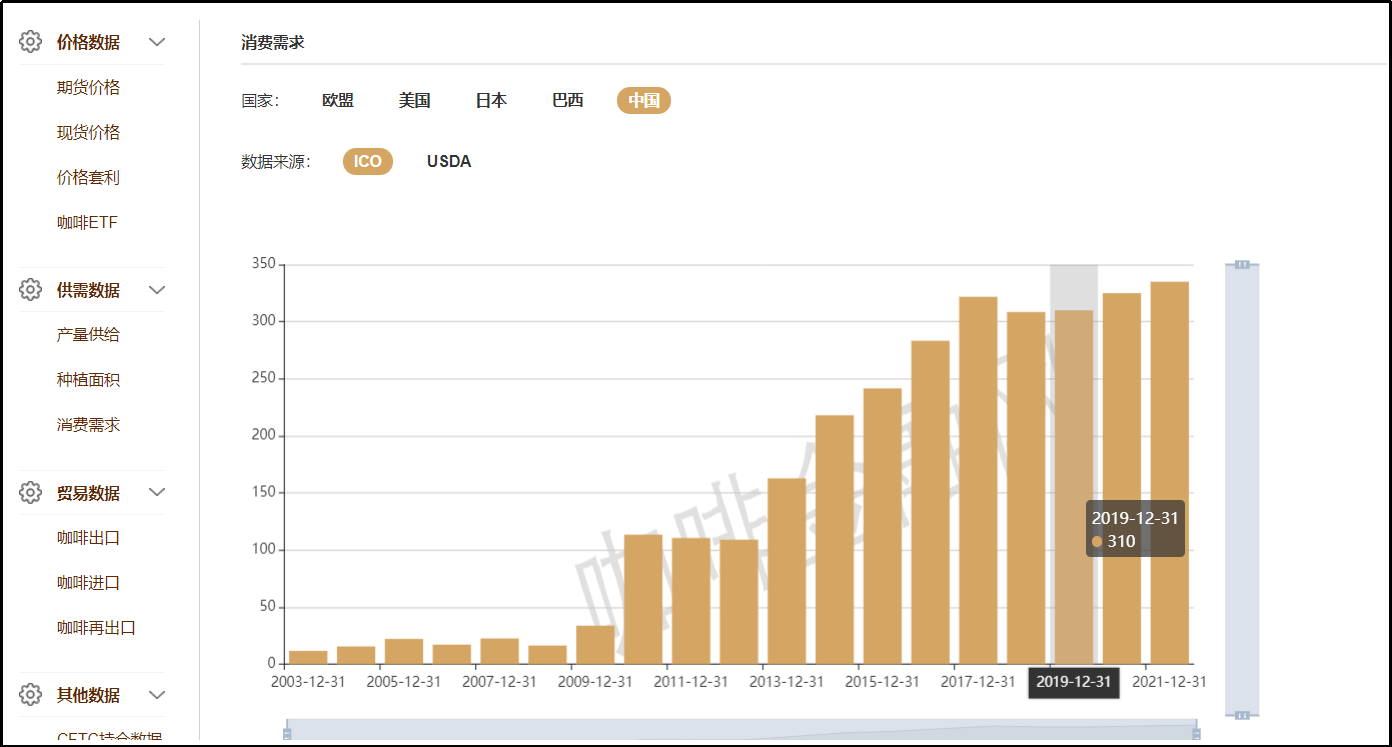This screenshot has width=1392, height=747.
Task: Select country 中国
Action: [x=644, y=100]
